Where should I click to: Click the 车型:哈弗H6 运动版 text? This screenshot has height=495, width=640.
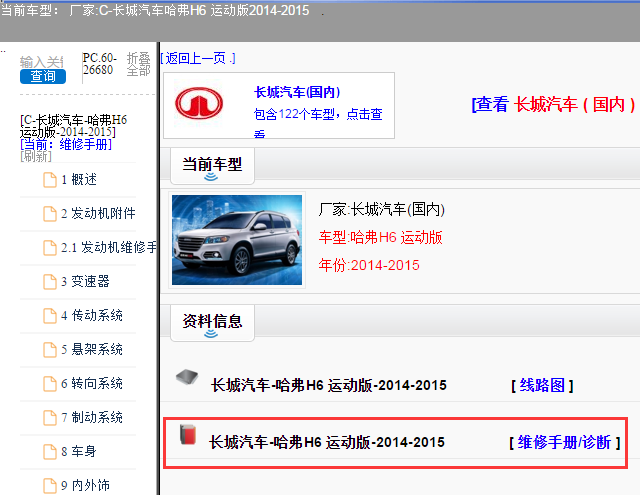point(380,238)
